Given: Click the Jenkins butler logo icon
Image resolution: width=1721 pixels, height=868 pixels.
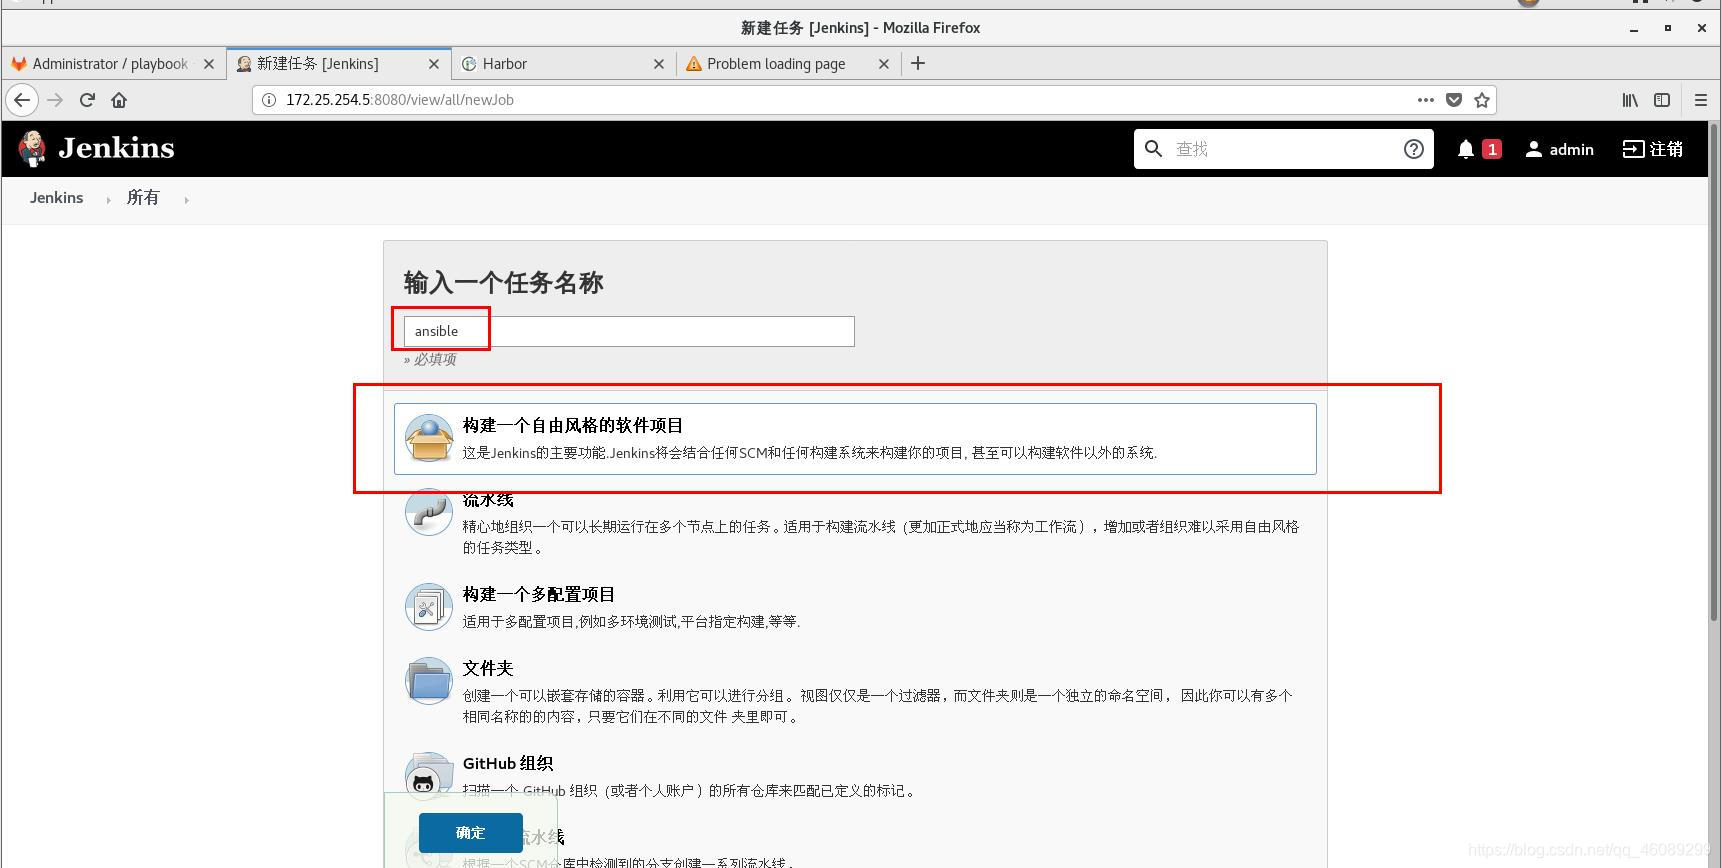Looking at the screenshot, I should [32, 149].
